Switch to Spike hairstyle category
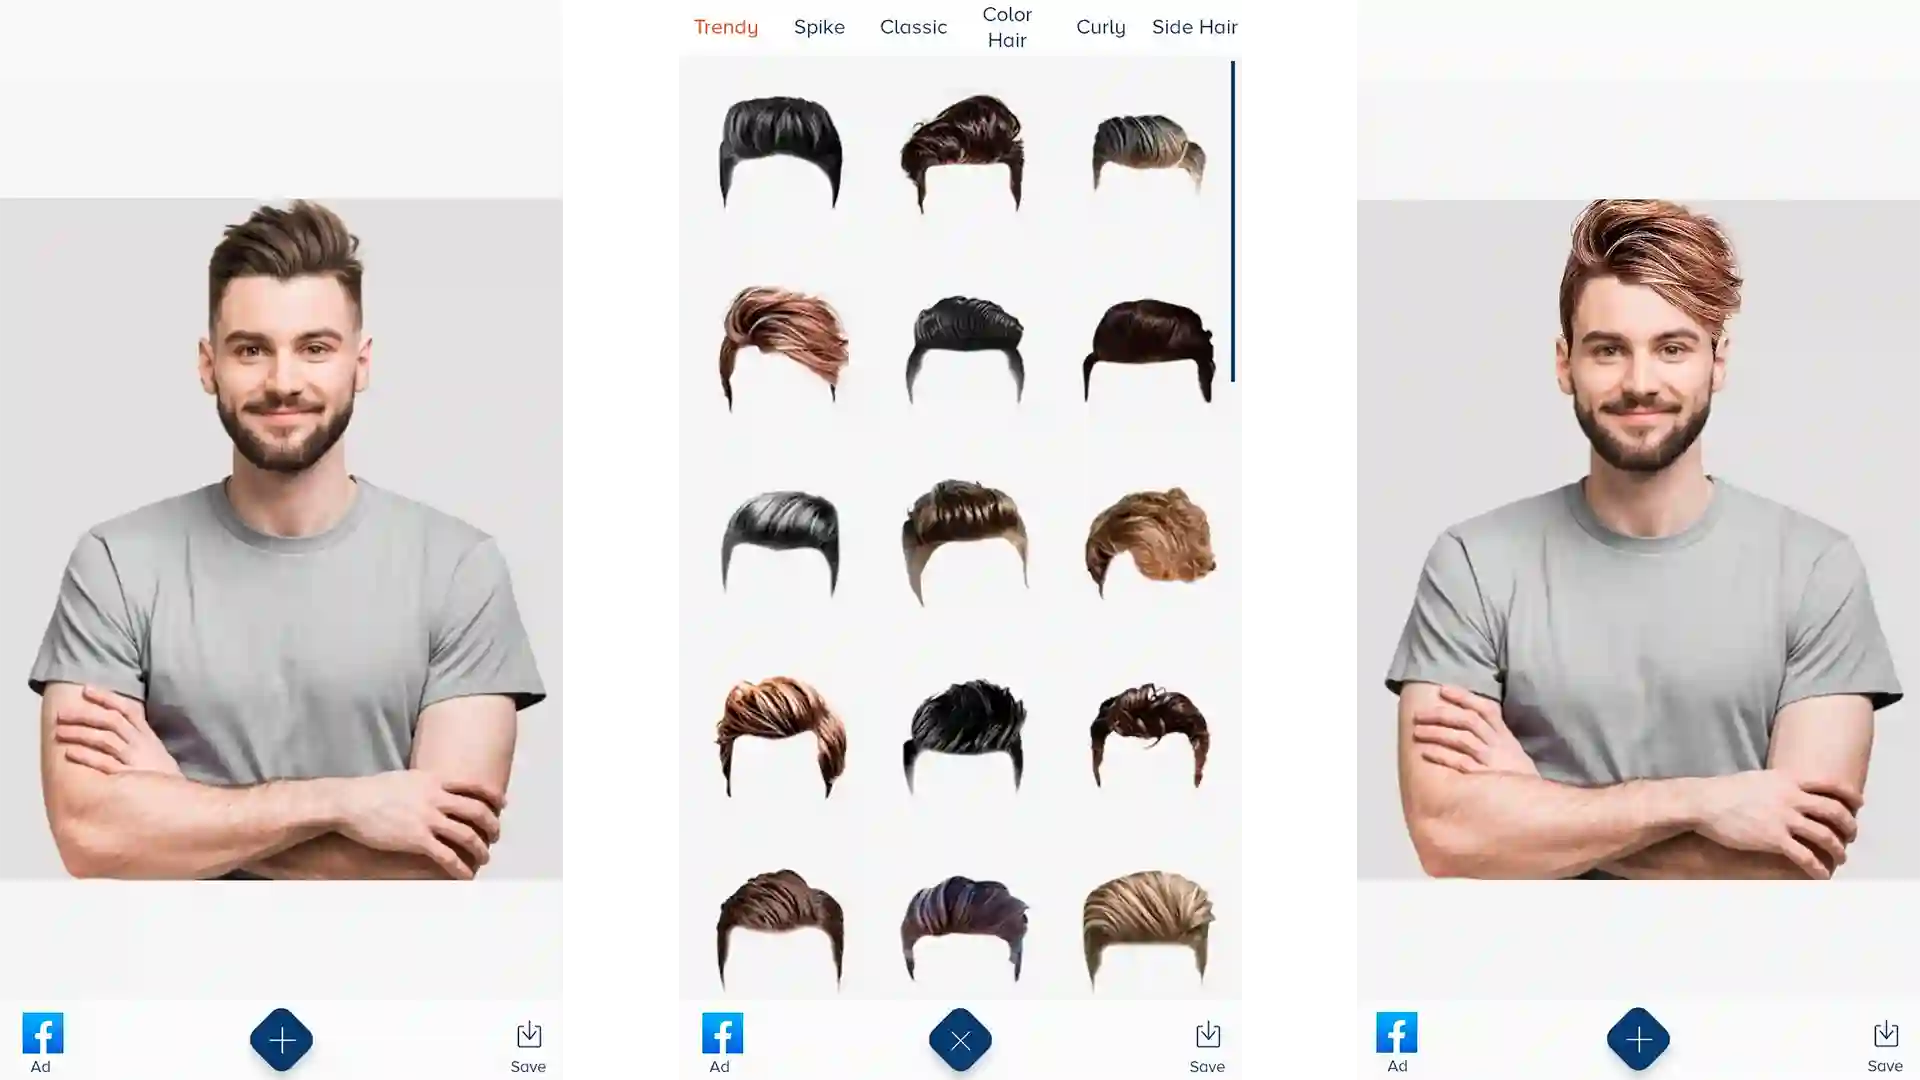The height and width of the screenshot is (1080, 1920). click(x=819, y=26)
